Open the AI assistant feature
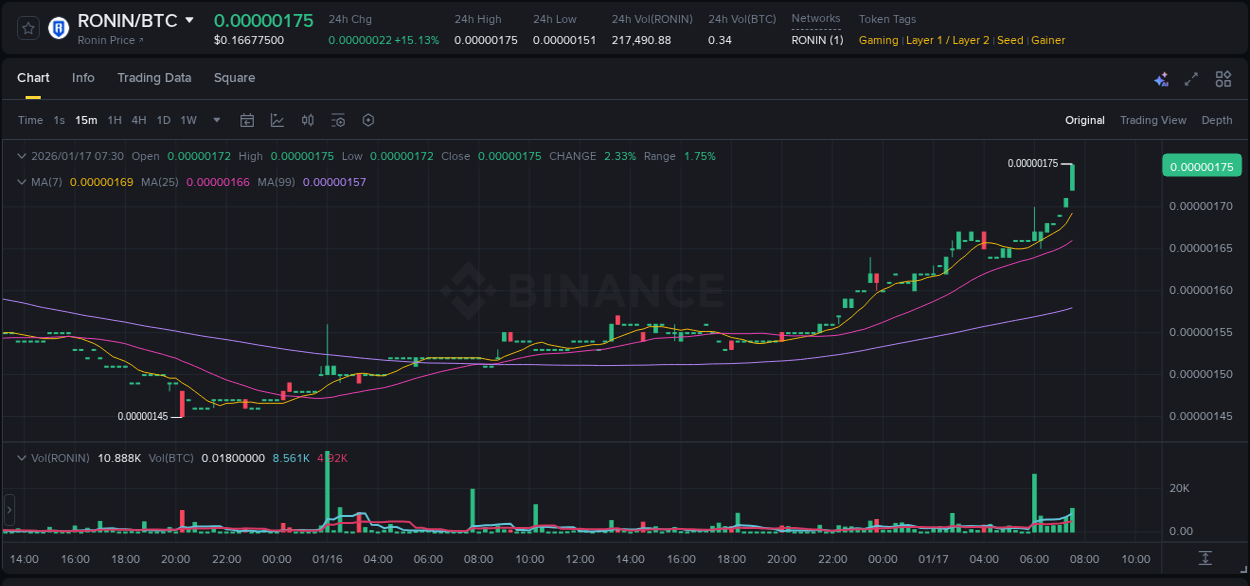The height and width of the screenshot is (586, 1250). click(1161, 78)
